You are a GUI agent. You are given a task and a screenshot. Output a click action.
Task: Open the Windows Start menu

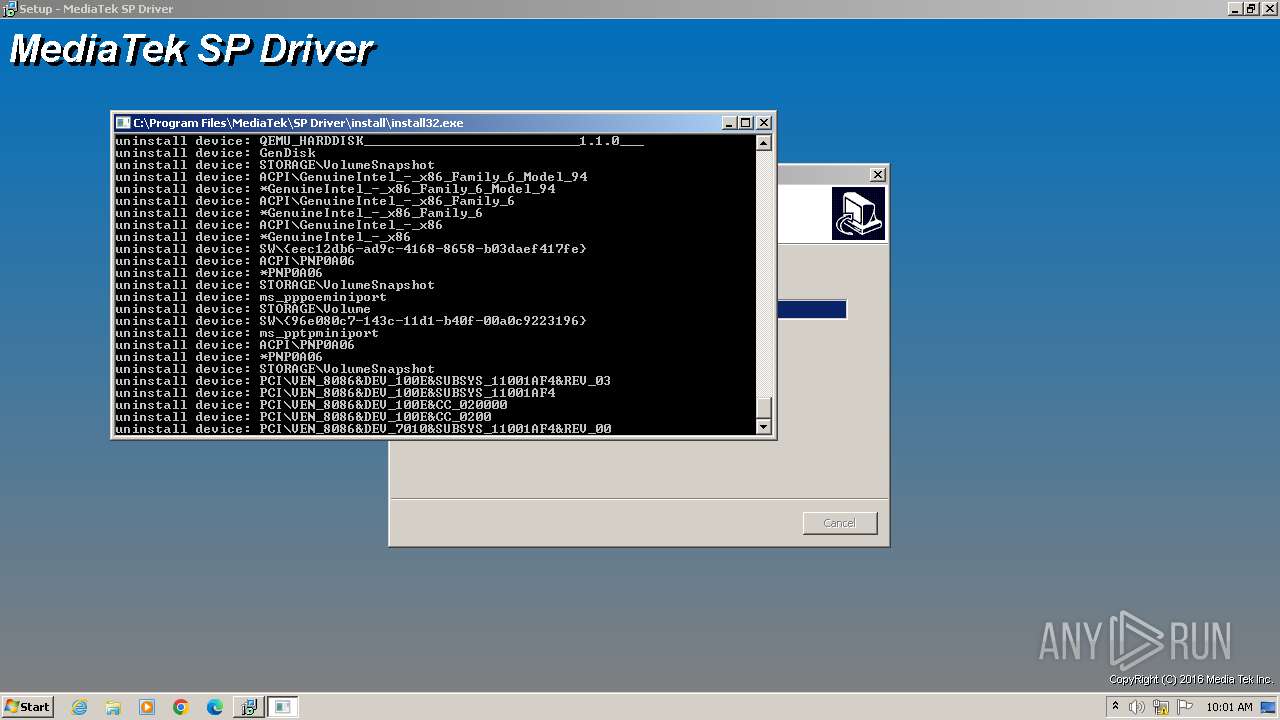[x=27, y=707]
